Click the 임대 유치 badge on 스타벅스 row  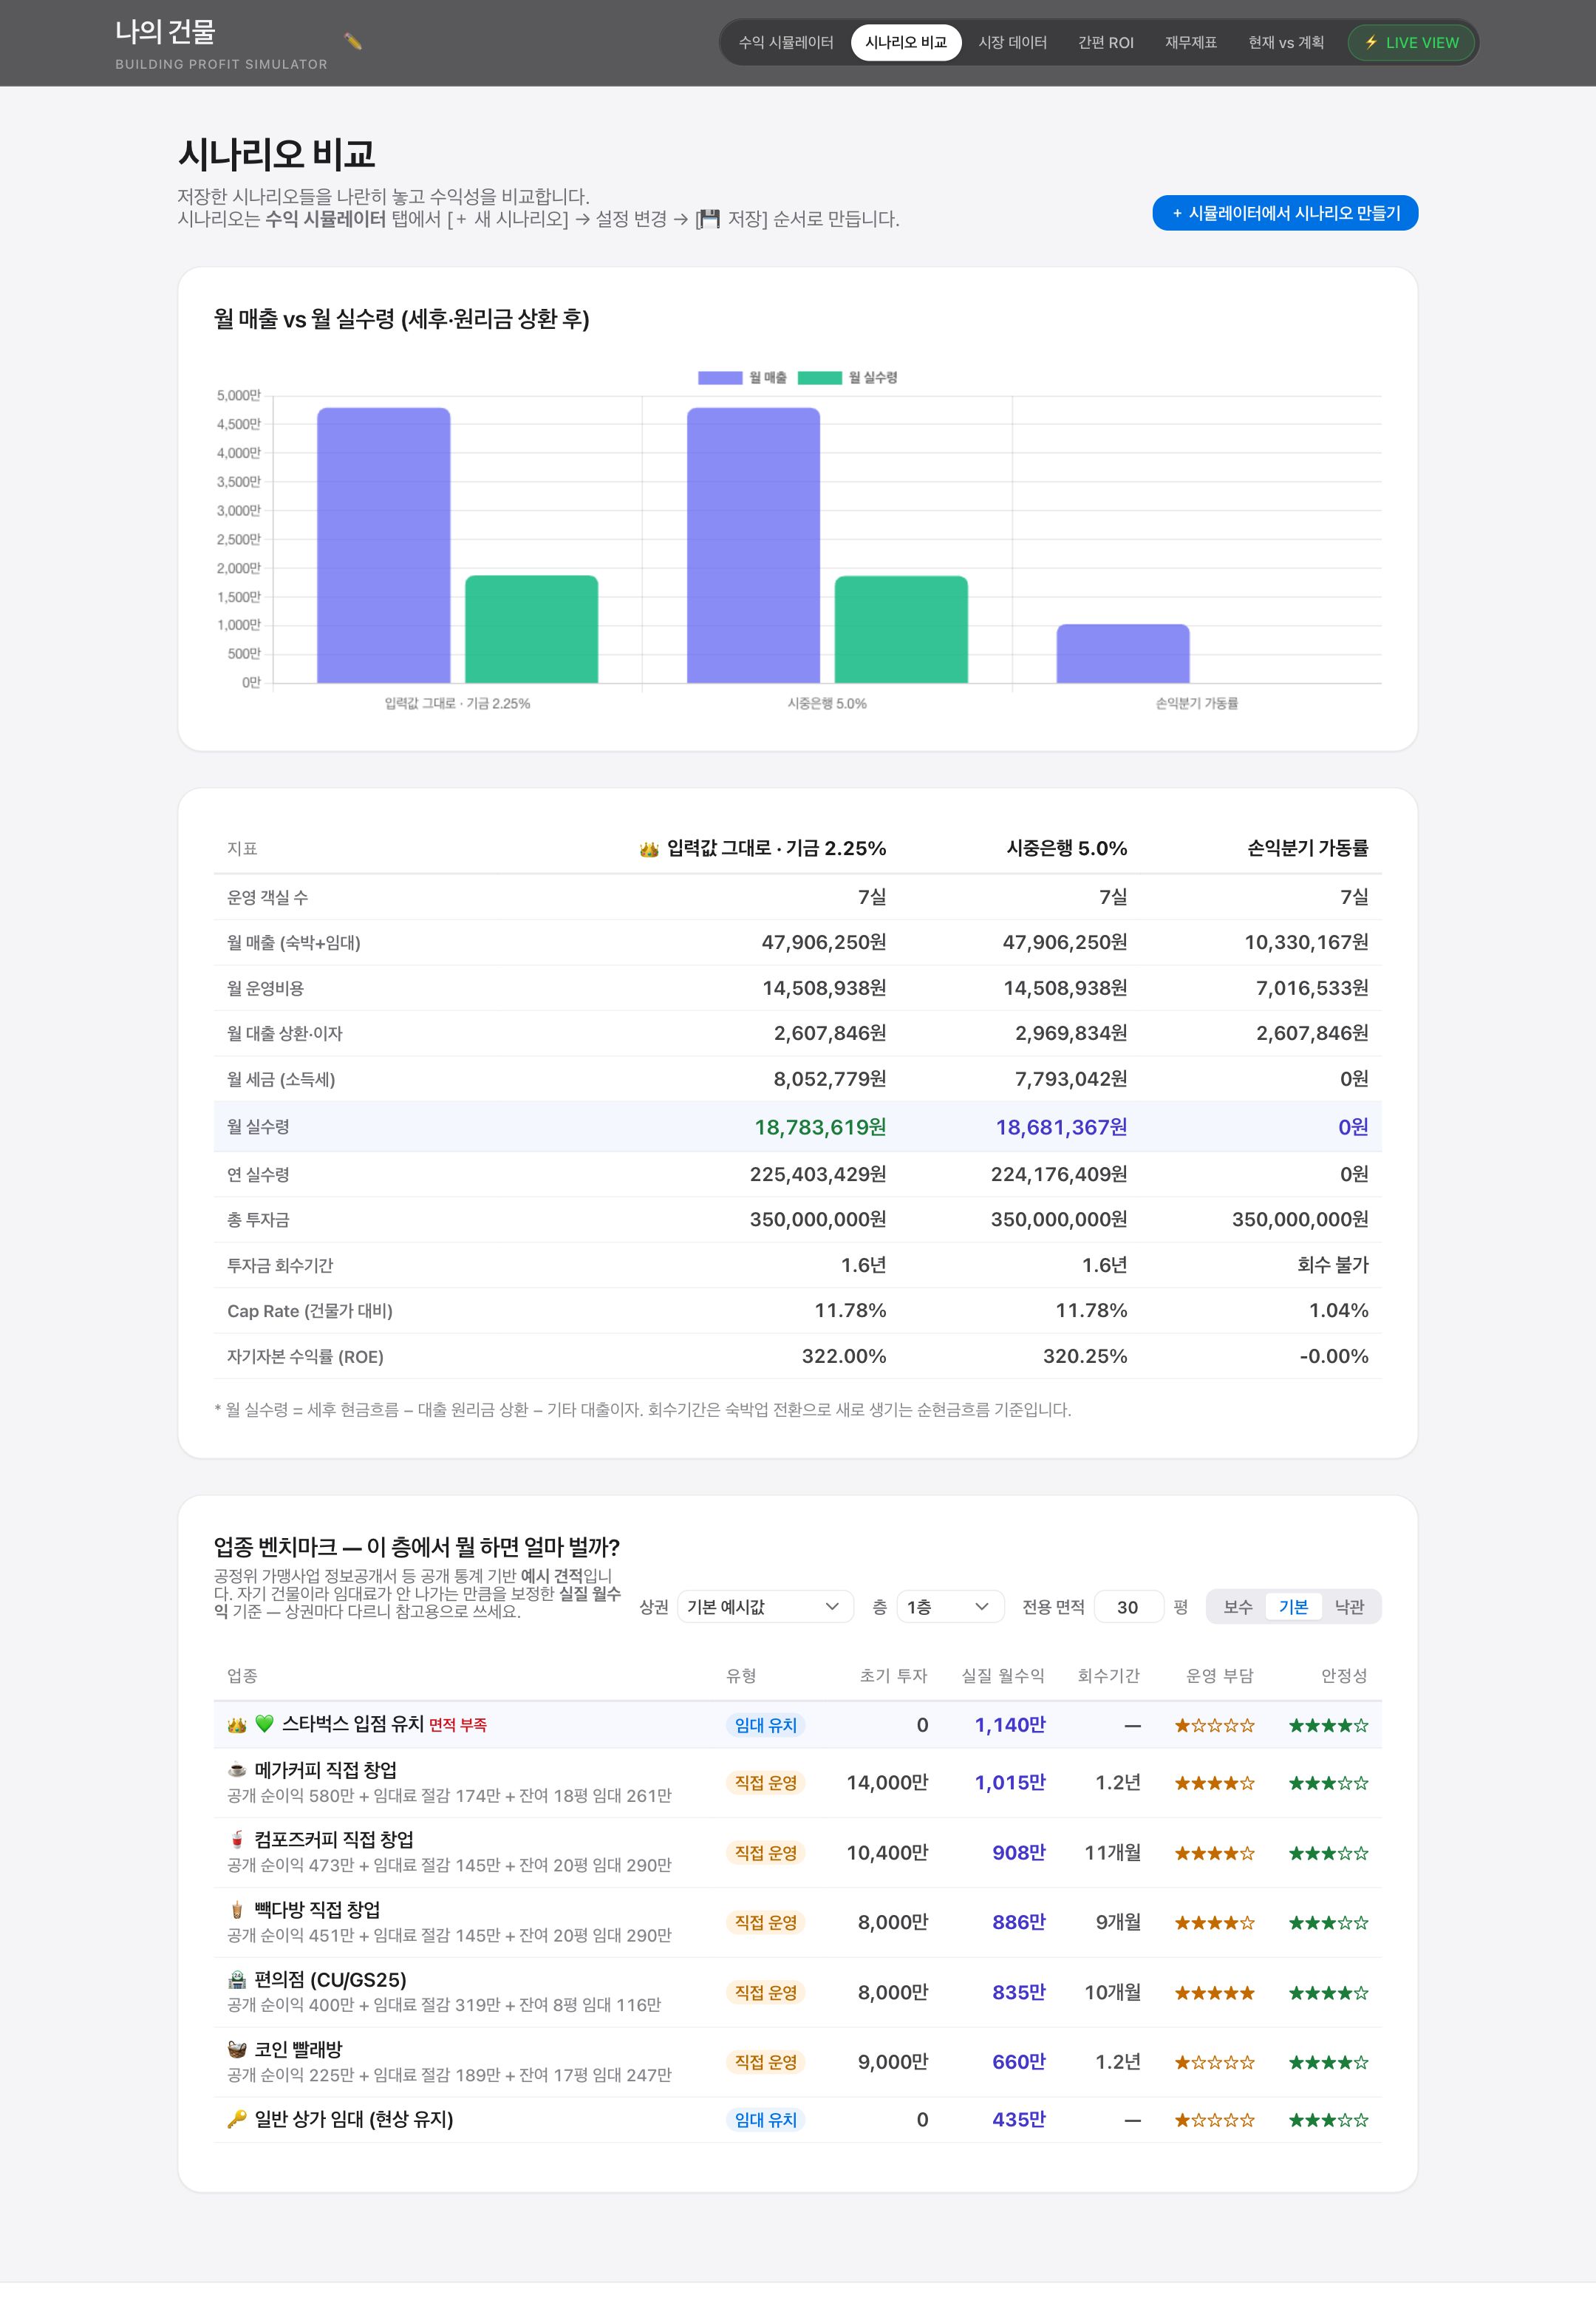(766, 1725)
